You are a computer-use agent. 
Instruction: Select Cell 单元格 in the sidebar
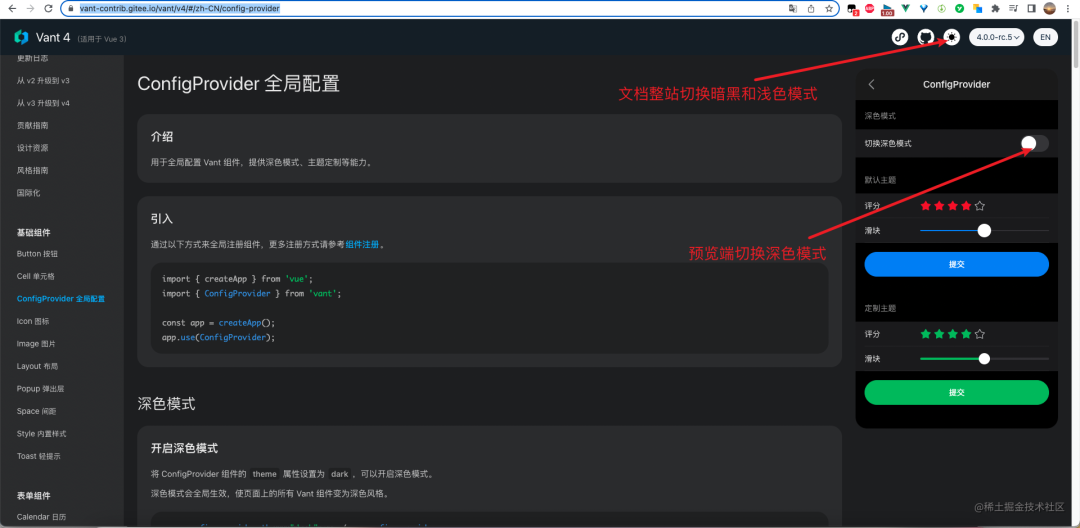click(35, 276)
